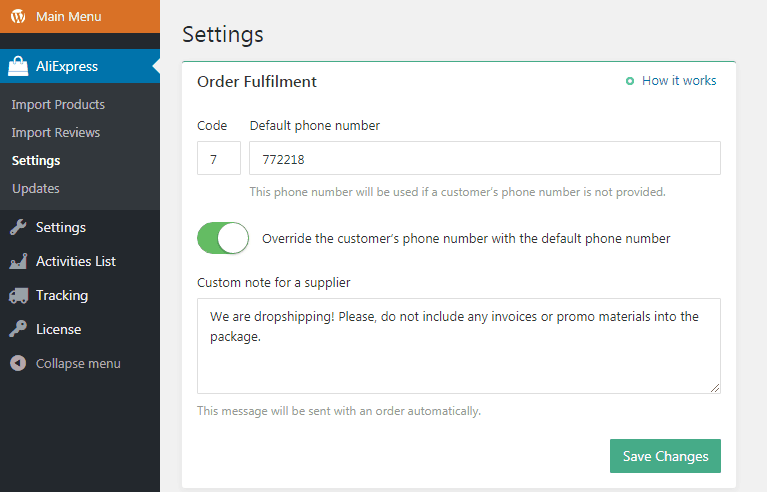Image resolution: width=767 pixels, height=492 pixels.
Task: Click the WordPress logo icon
Action: pyautogui.click(x=17, y=17)
